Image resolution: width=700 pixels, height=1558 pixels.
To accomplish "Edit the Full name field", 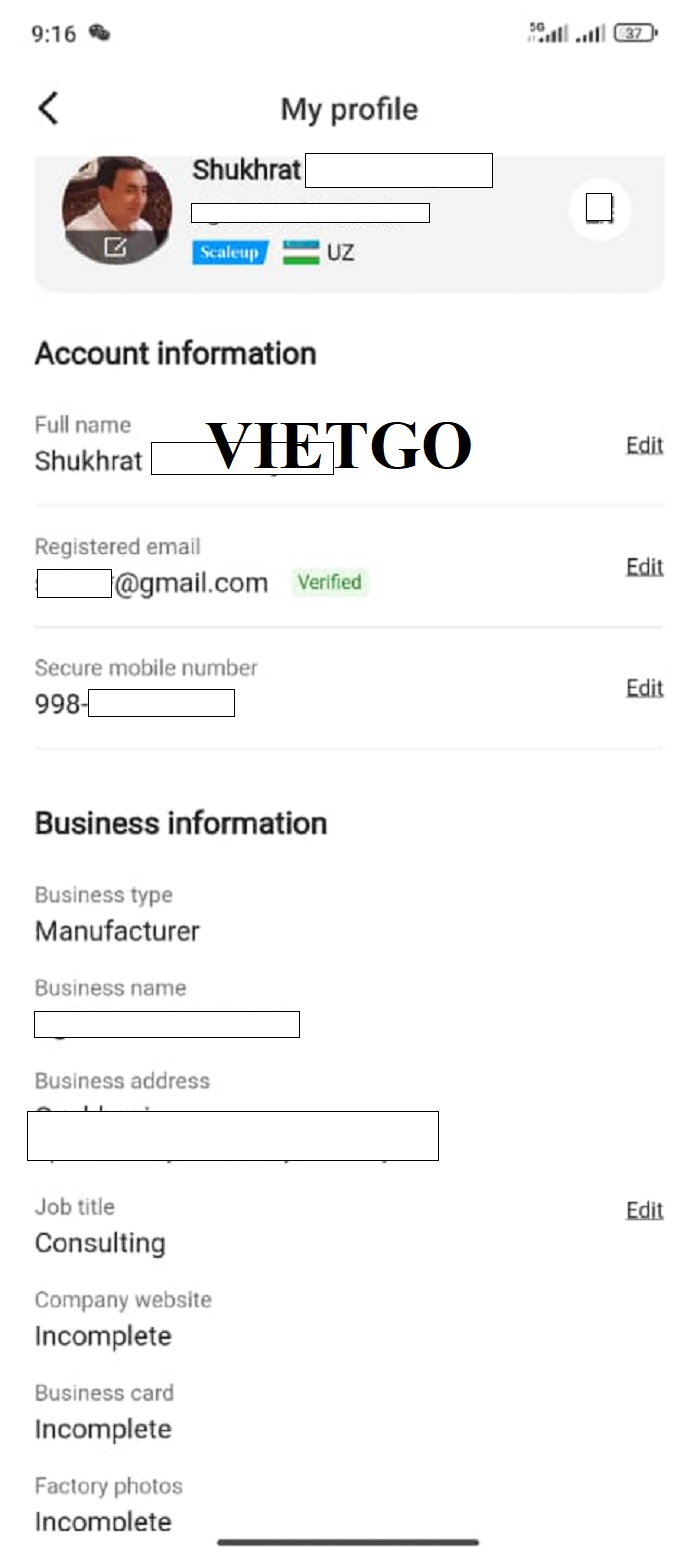I will [644, 445].
